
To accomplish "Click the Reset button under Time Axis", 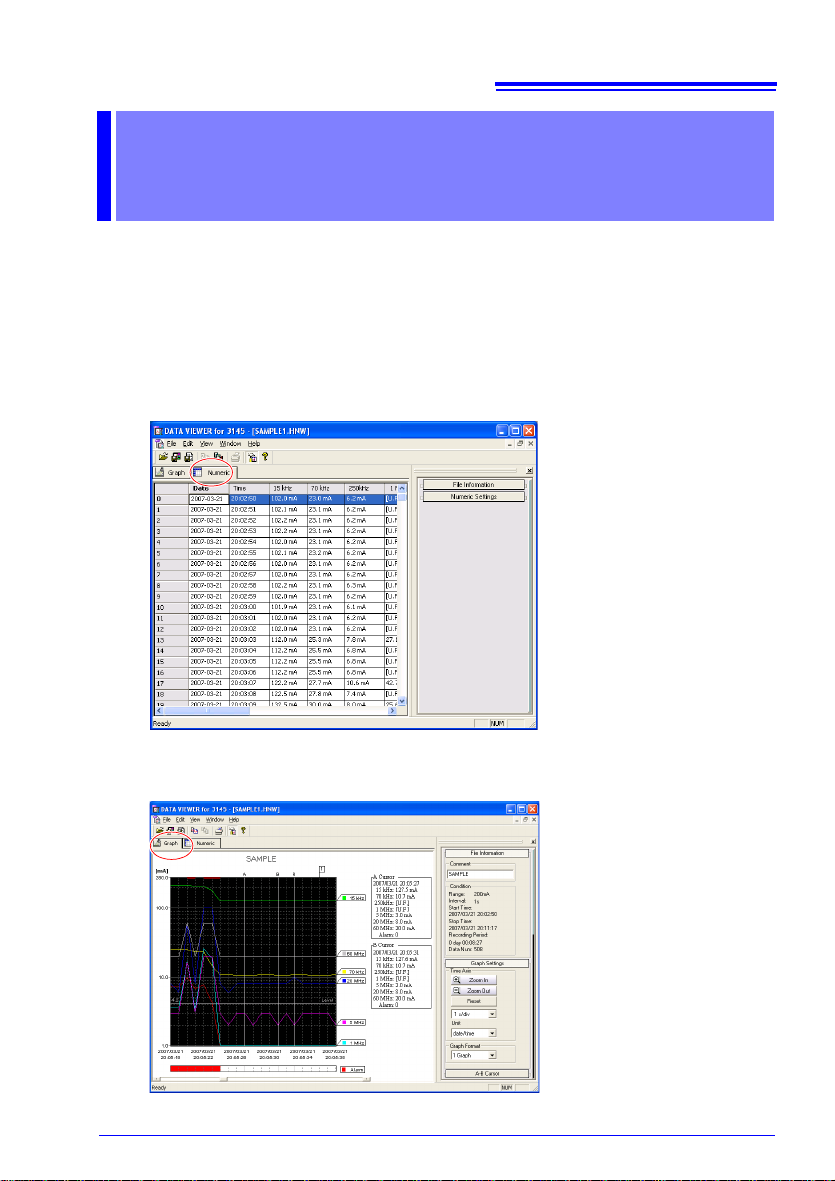I will (x=474, y=1002).
